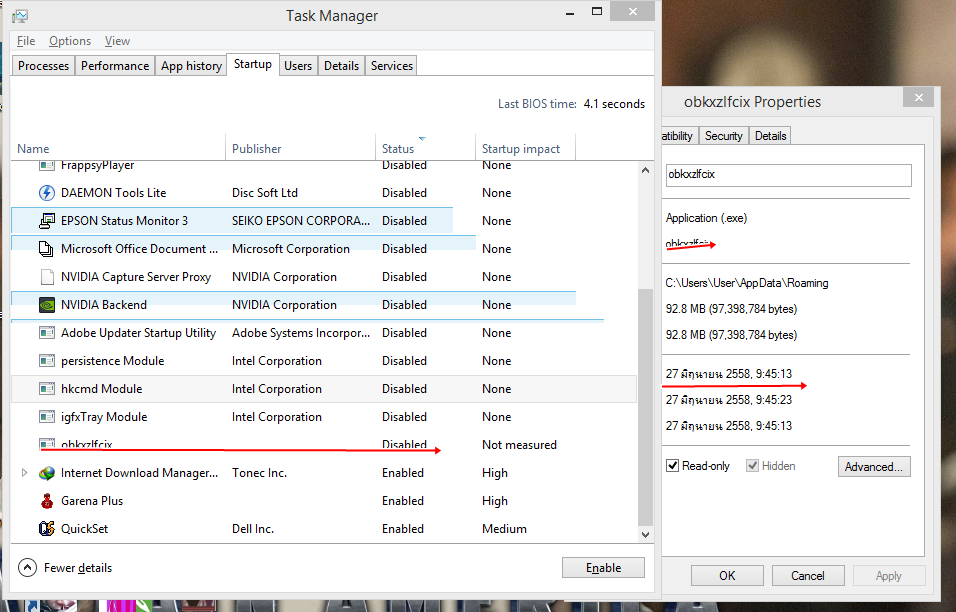Click the NVIDIA Capture Server Proxy file icon
The width and height of the screenshot is (956, 612).
pyautogui.click(x=47, y=277)
